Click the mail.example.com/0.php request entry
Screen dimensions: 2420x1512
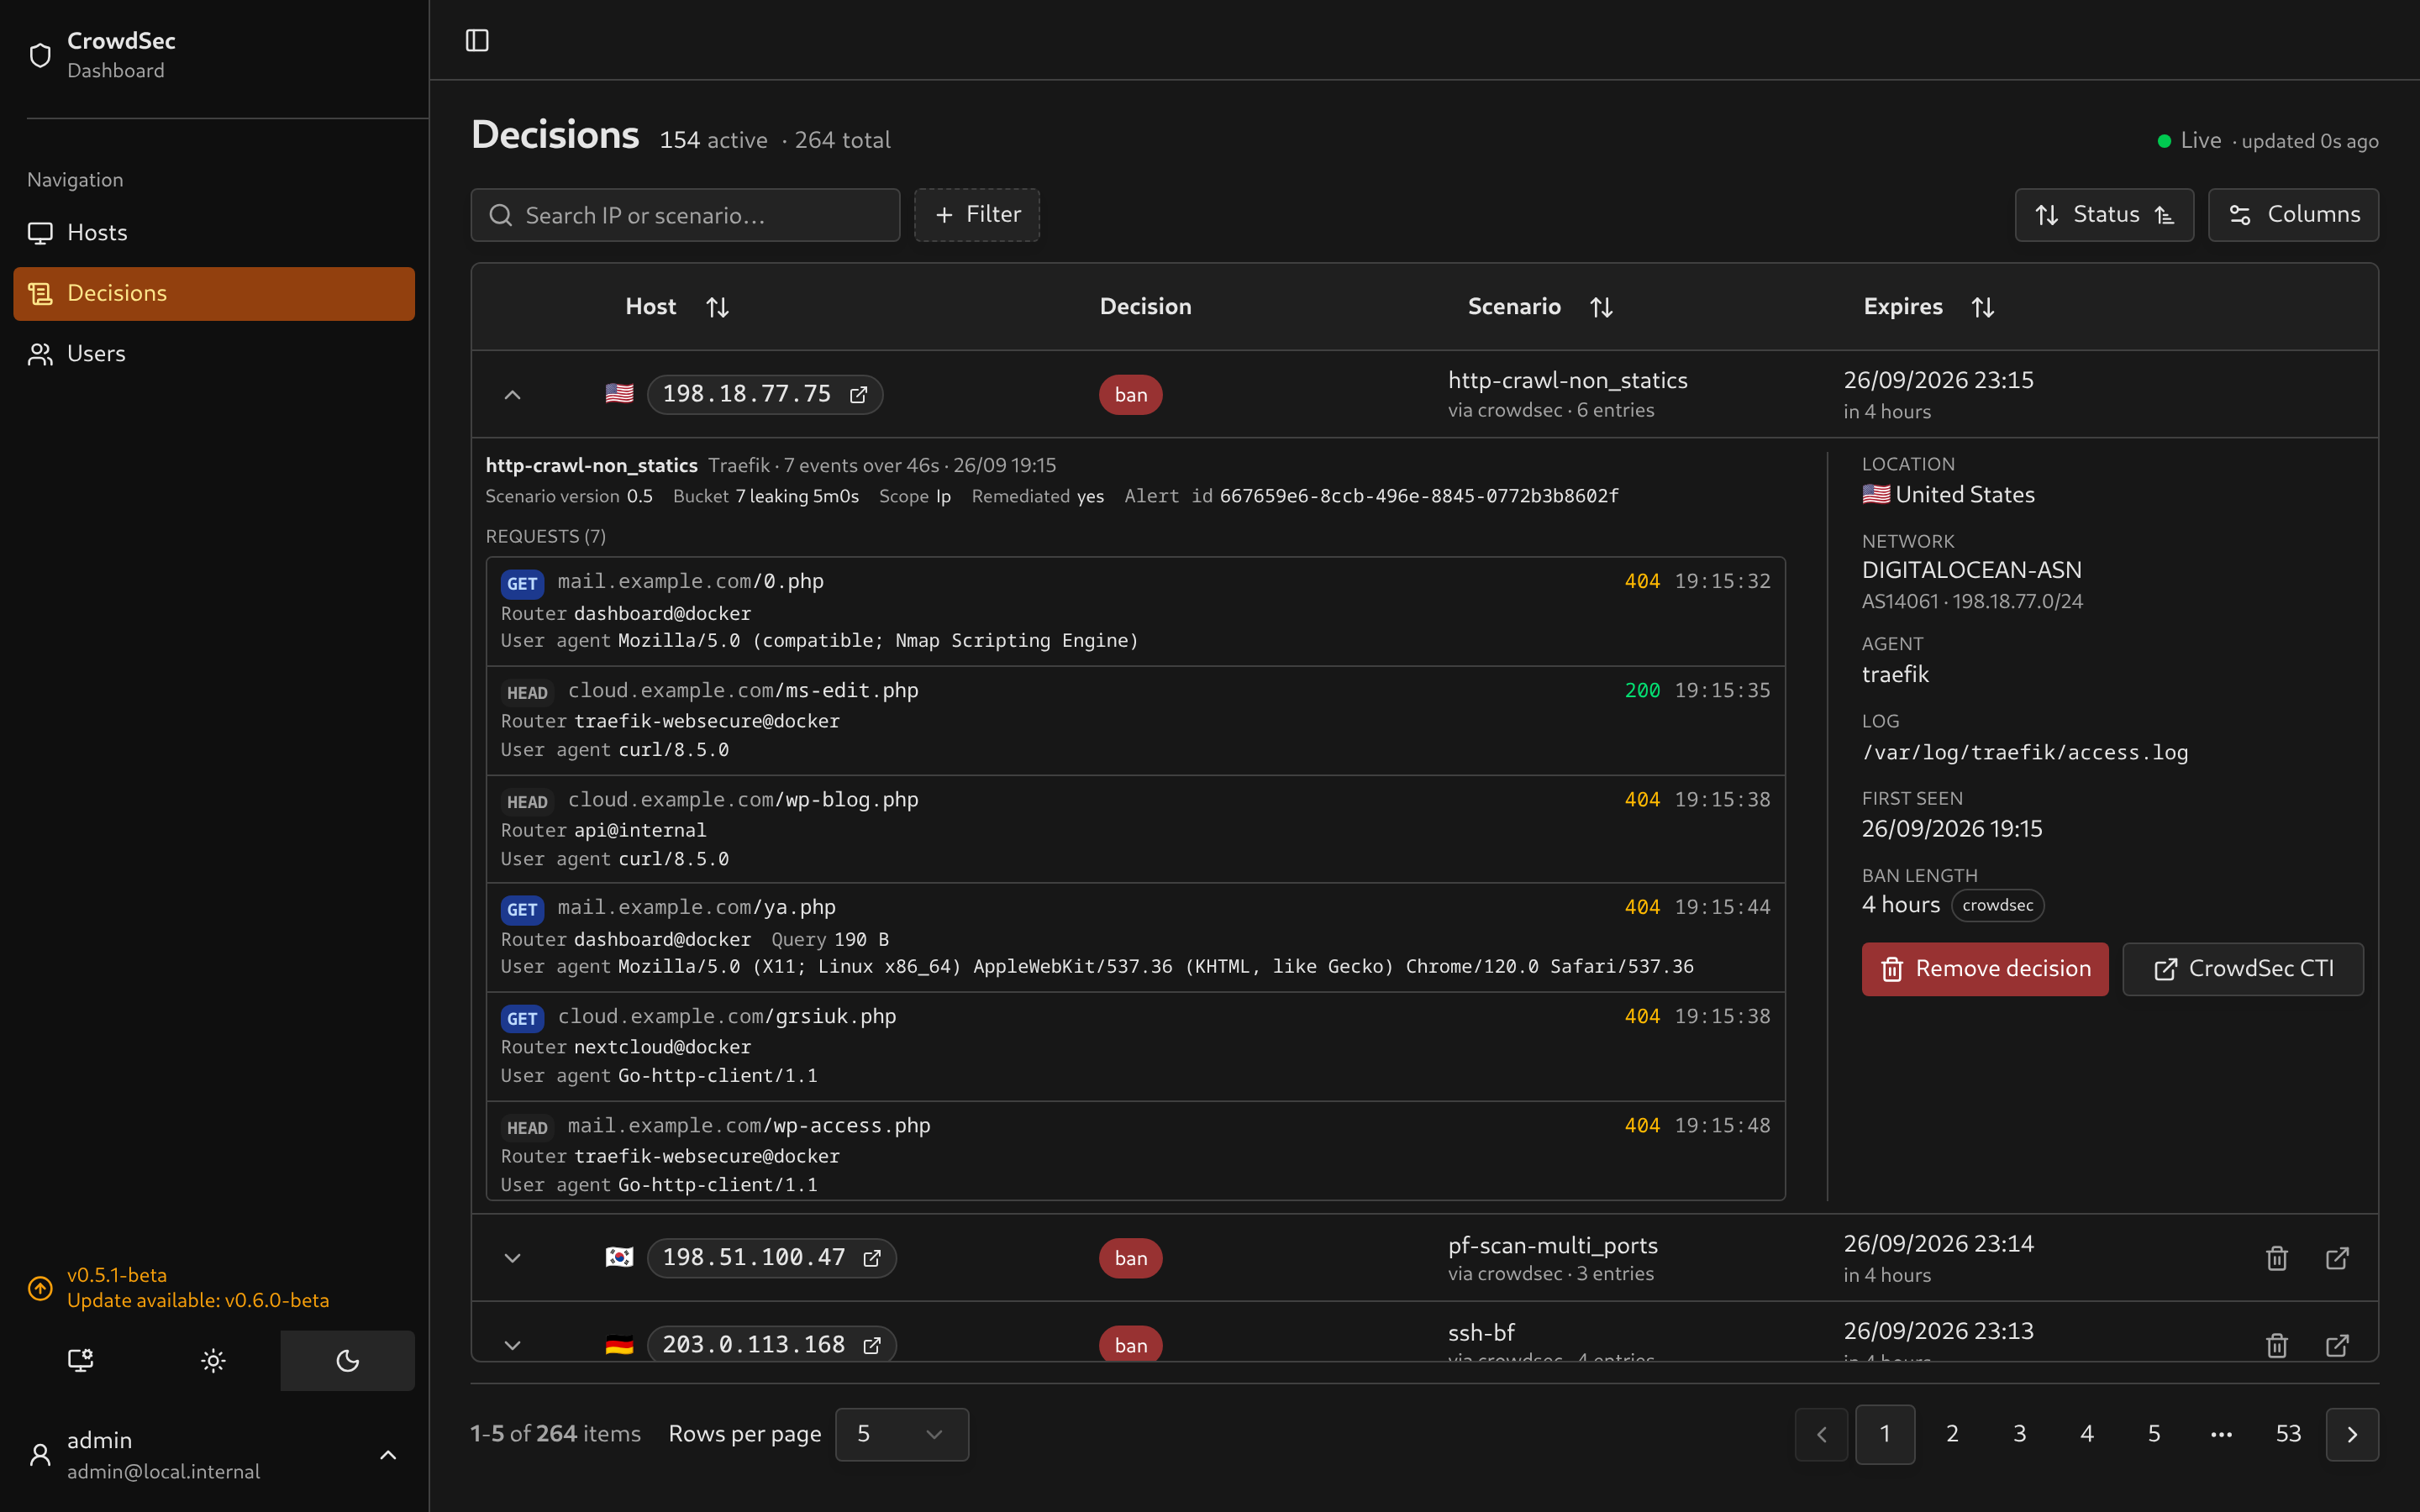pos(1135,611)
